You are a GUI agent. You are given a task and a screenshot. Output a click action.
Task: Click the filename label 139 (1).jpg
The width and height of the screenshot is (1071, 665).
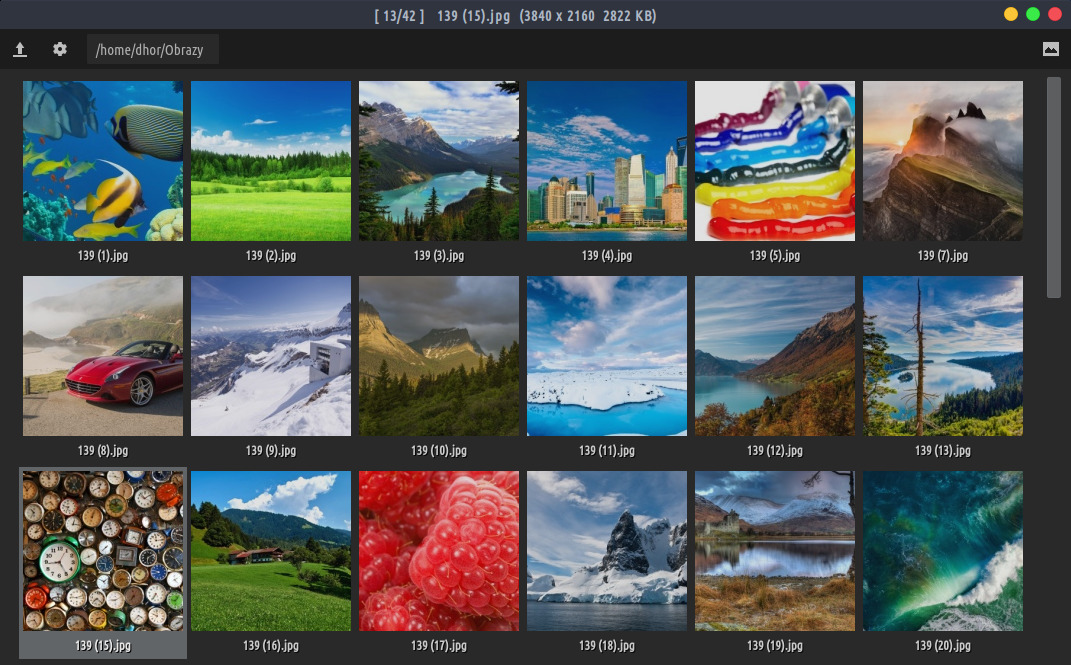click(x=103, y=255)
